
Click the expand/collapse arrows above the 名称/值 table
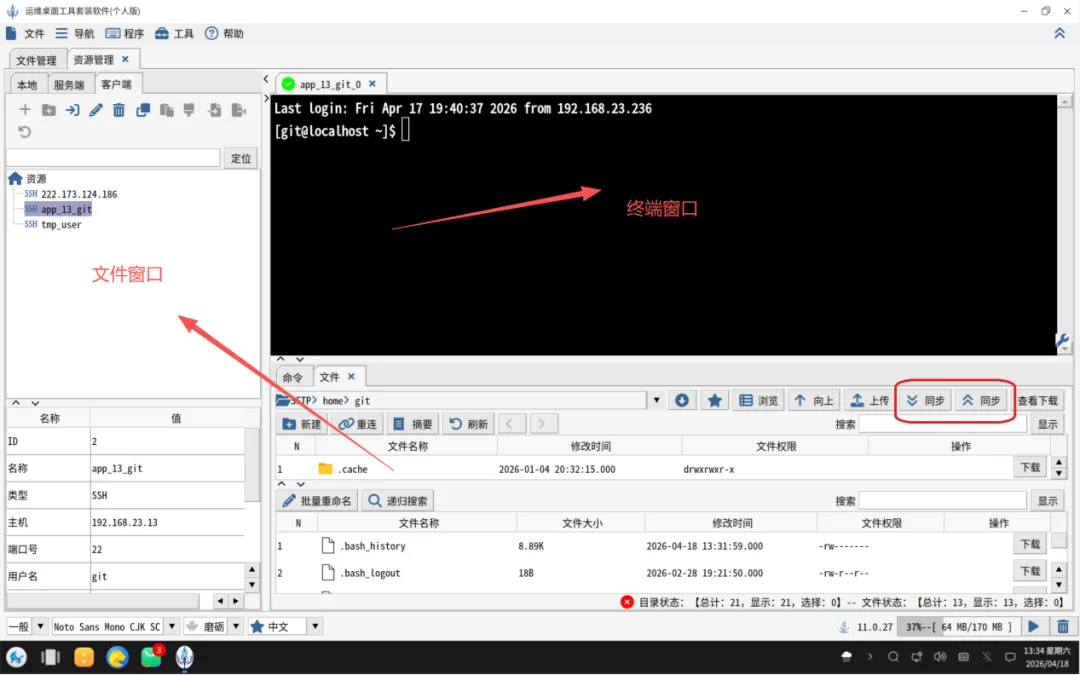pos(25,403)
